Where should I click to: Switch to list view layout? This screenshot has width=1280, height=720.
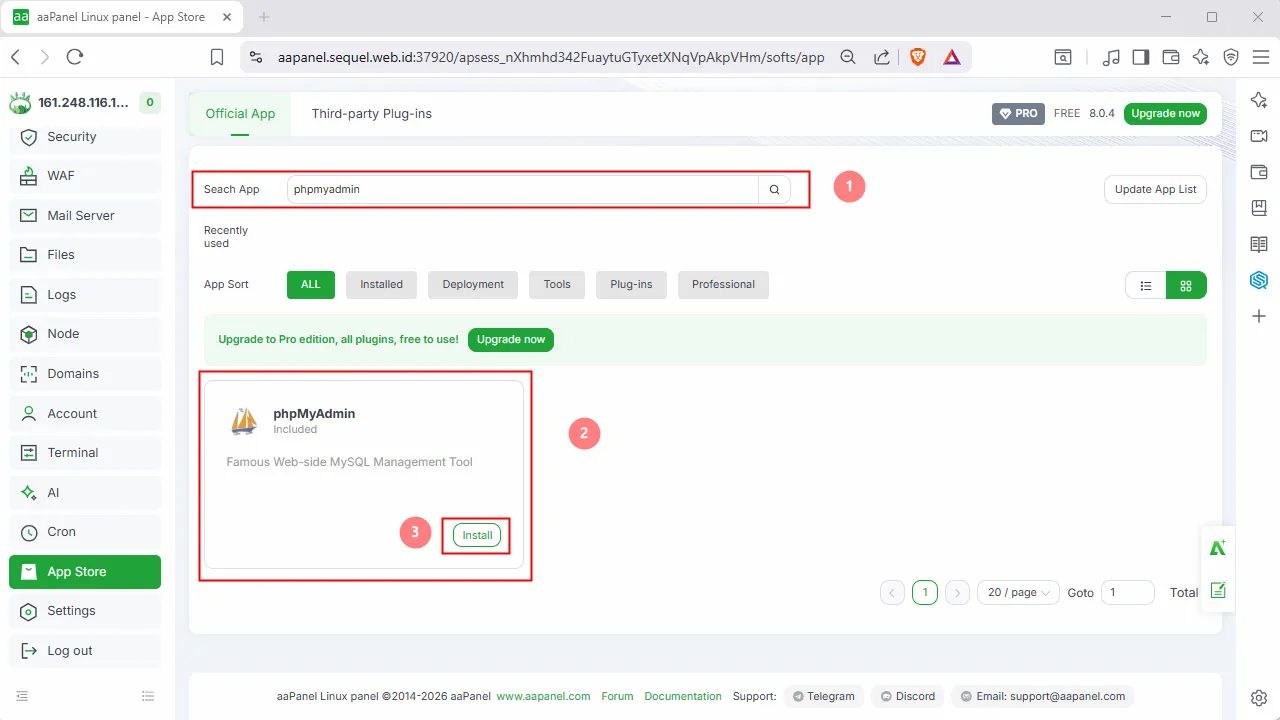(1146, 285)
